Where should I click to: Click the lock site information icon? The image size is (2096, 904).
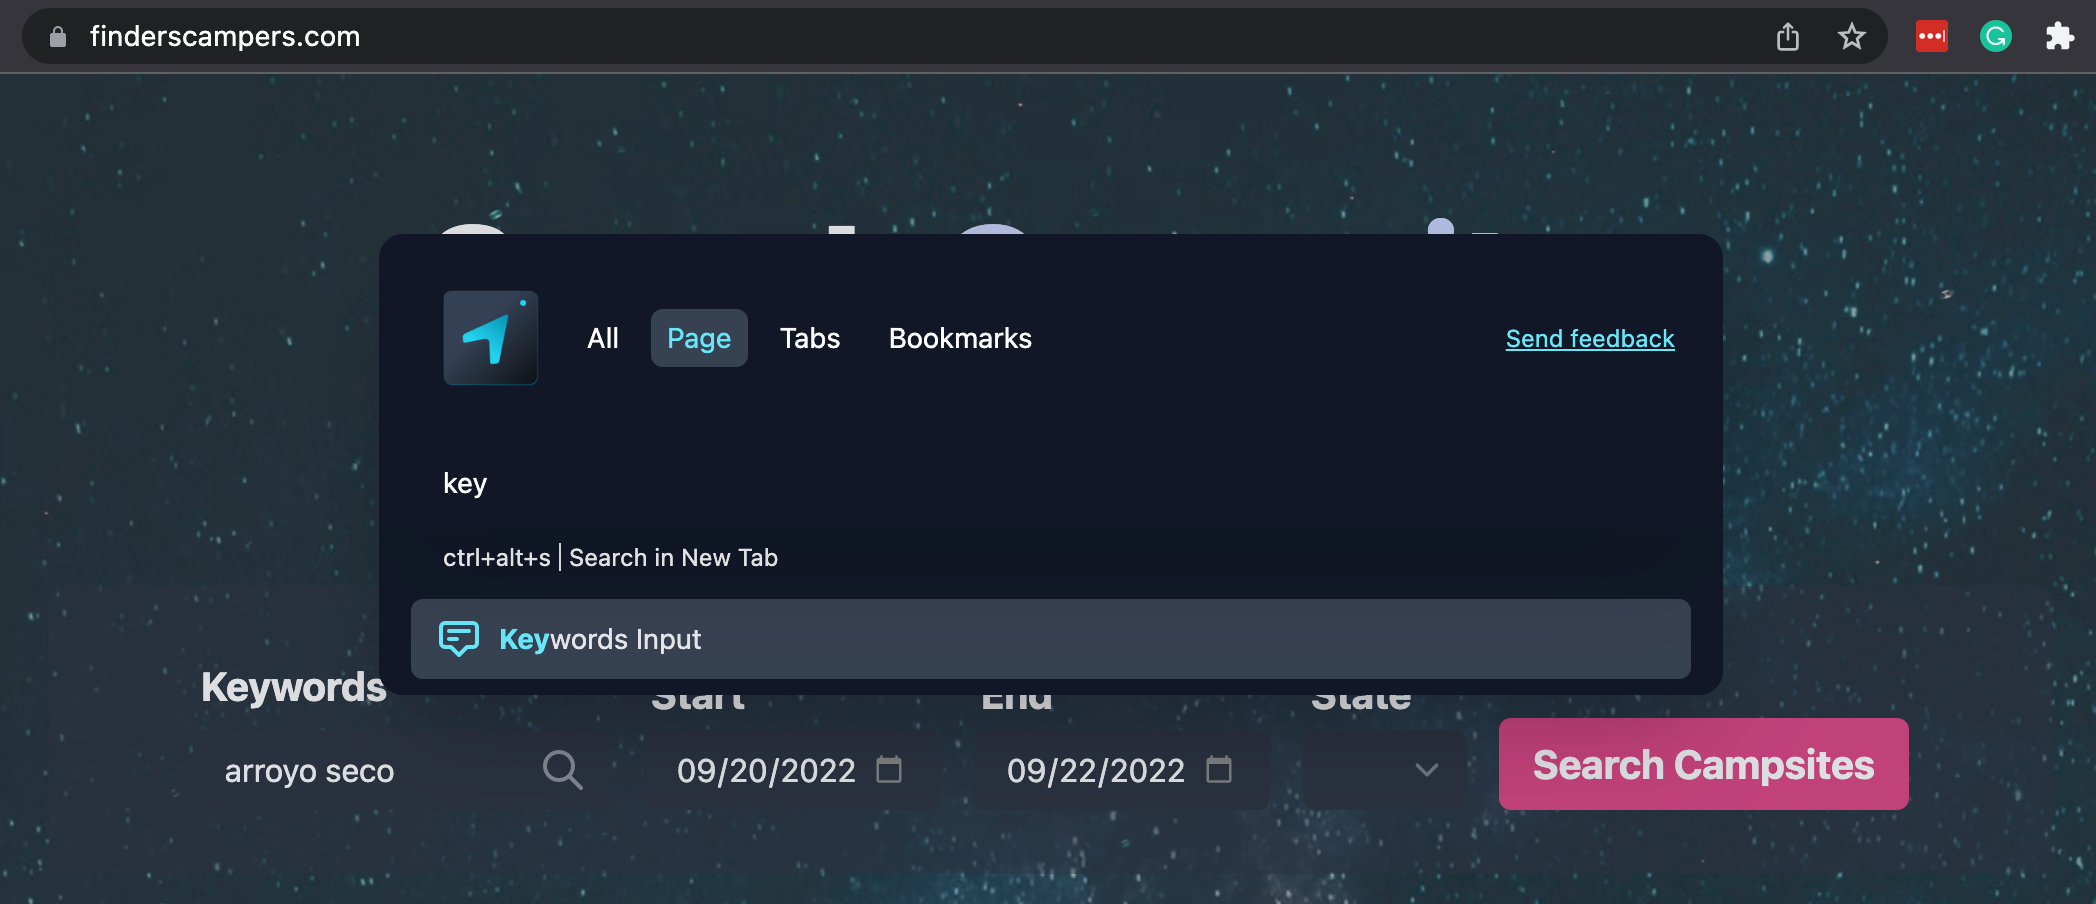click(58, 37)
